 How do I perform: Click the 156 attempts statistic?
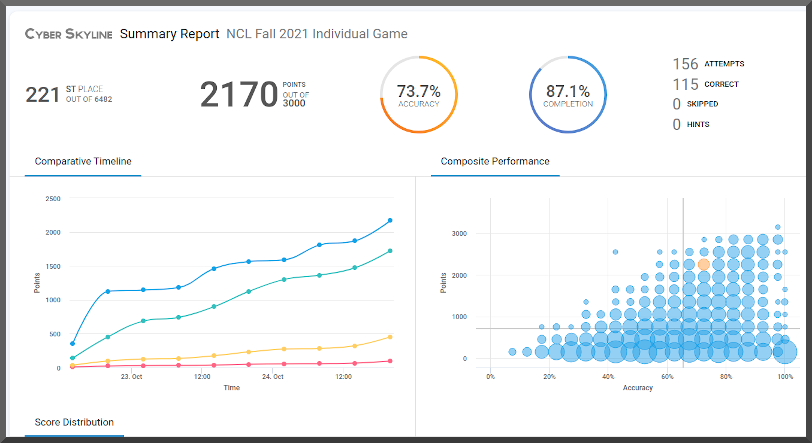point(707,64)
